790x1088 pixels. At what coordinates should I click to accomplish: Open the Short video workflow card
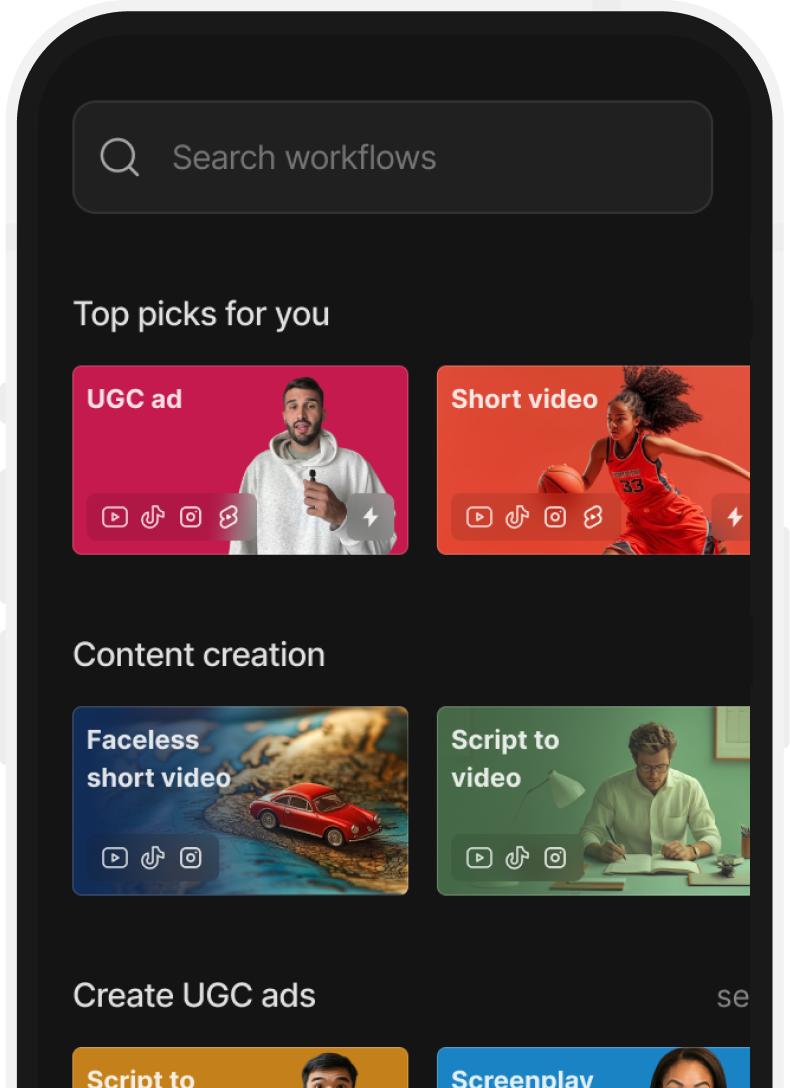click(594, 460)
